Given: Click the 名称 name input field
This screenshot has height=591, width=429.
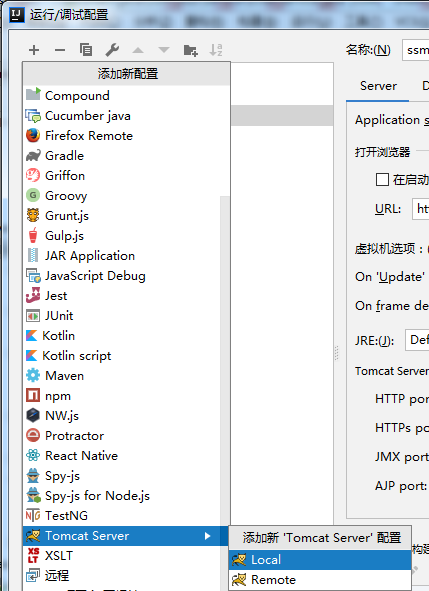Looking at the screenshot, I should pos(415,50).
